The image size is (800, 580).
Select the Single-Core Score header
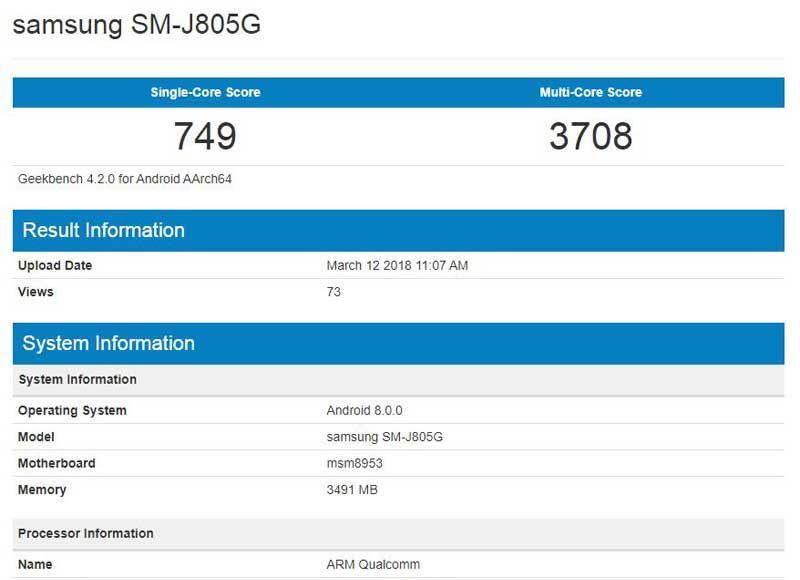205,92
